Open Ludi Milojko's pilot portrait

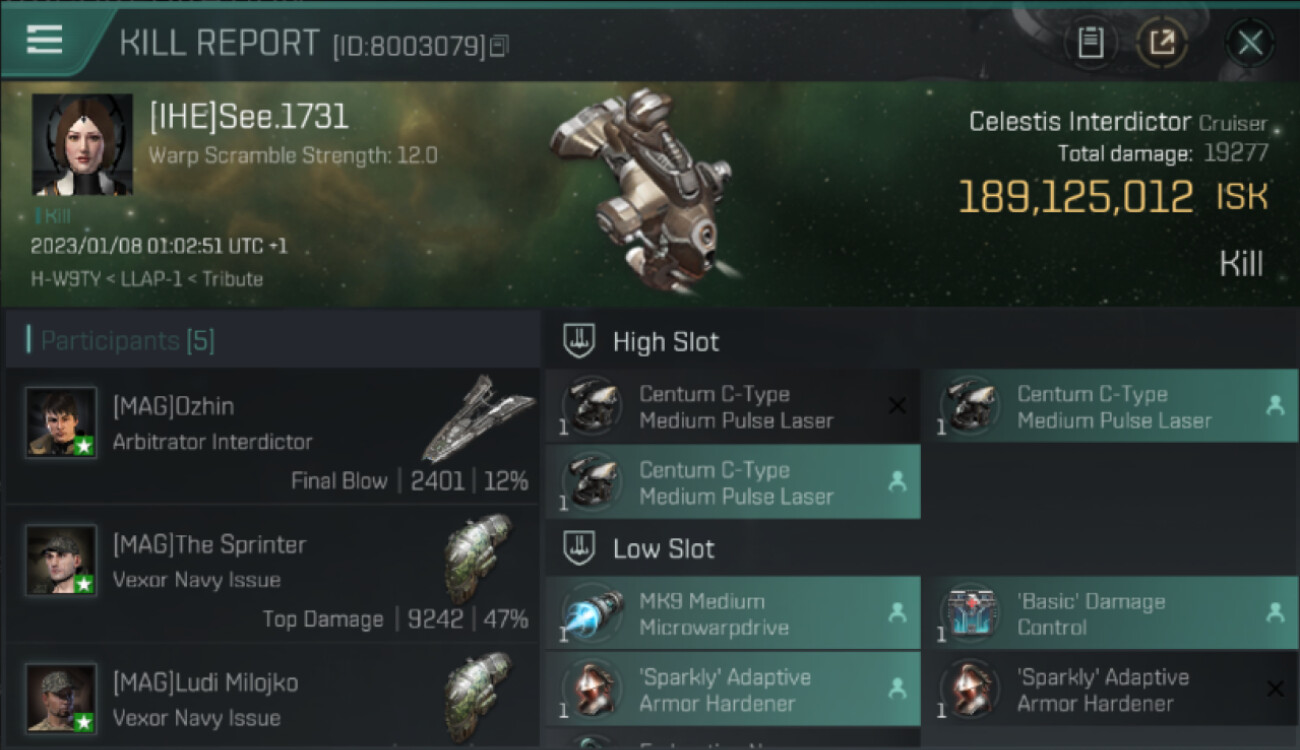[x=61, y=698]
